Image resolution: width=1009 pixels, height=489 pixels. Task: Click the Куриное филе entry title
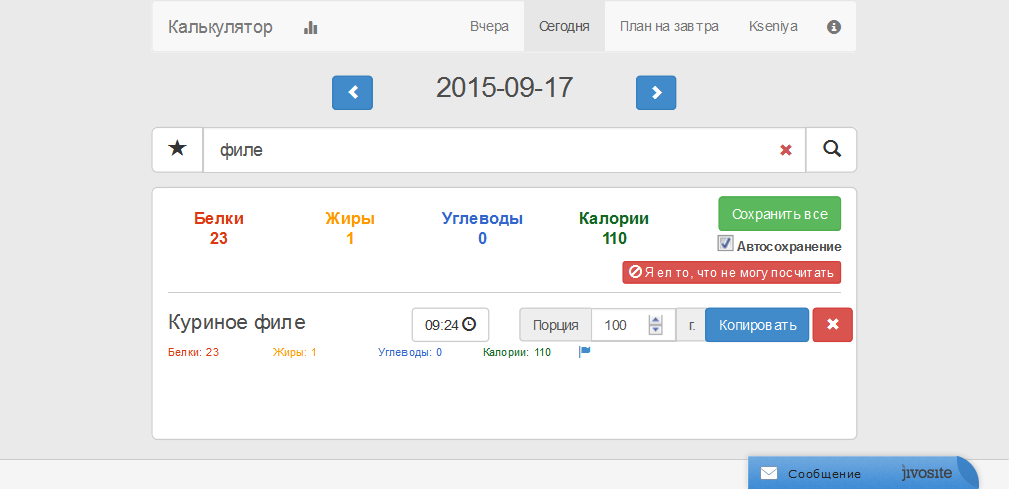[x=237, y=322]
